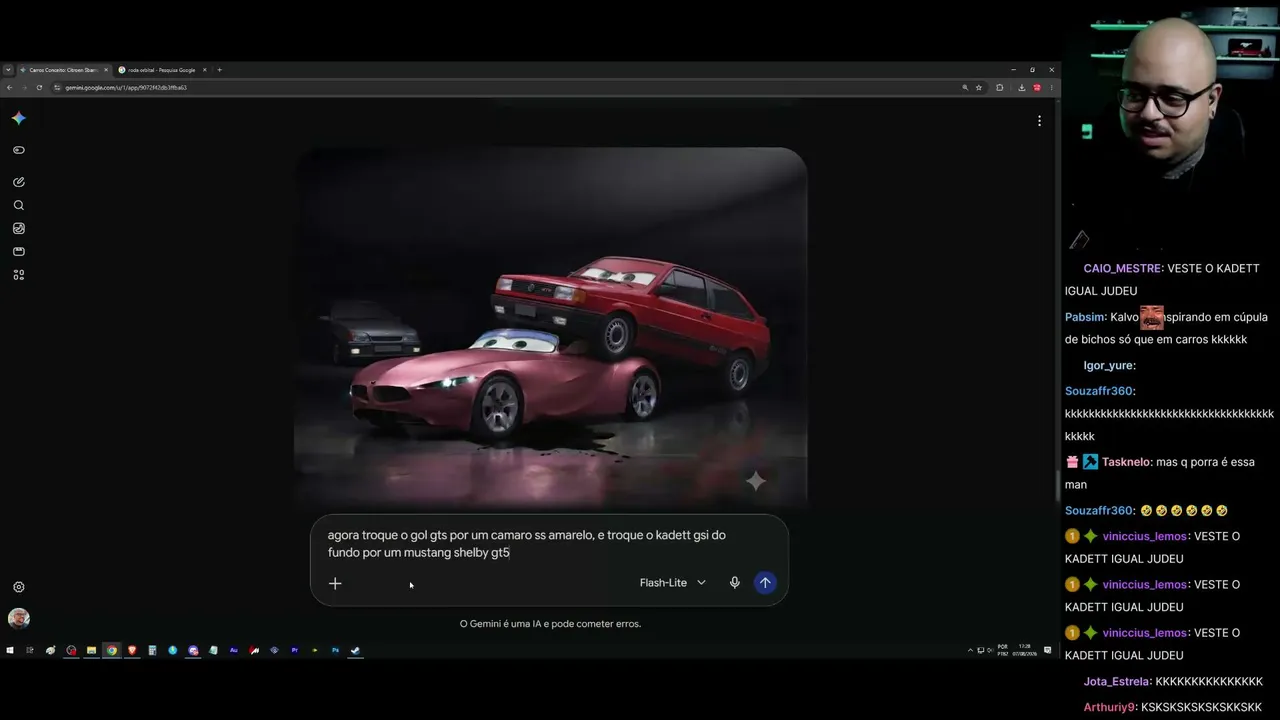Close the roda orbital Pesquisa Google tab
The width and height of the screenshot is (1280, 720).
pos(204,70)
